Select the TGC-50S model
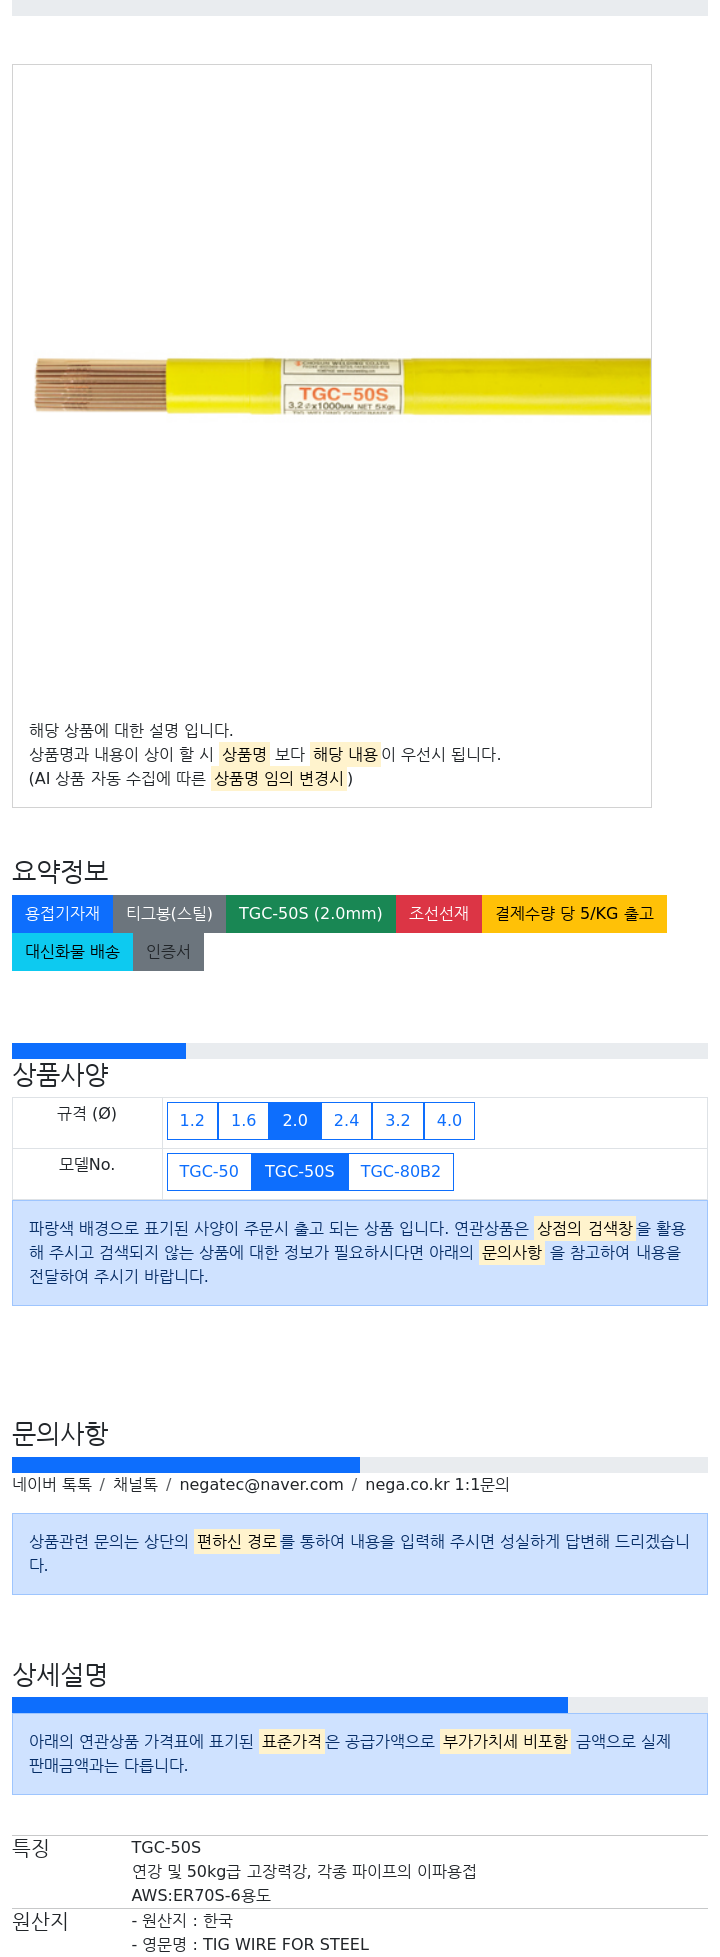Image resolution: width=720 pixels, height=1957 pixels. [x=300, y=1171]
